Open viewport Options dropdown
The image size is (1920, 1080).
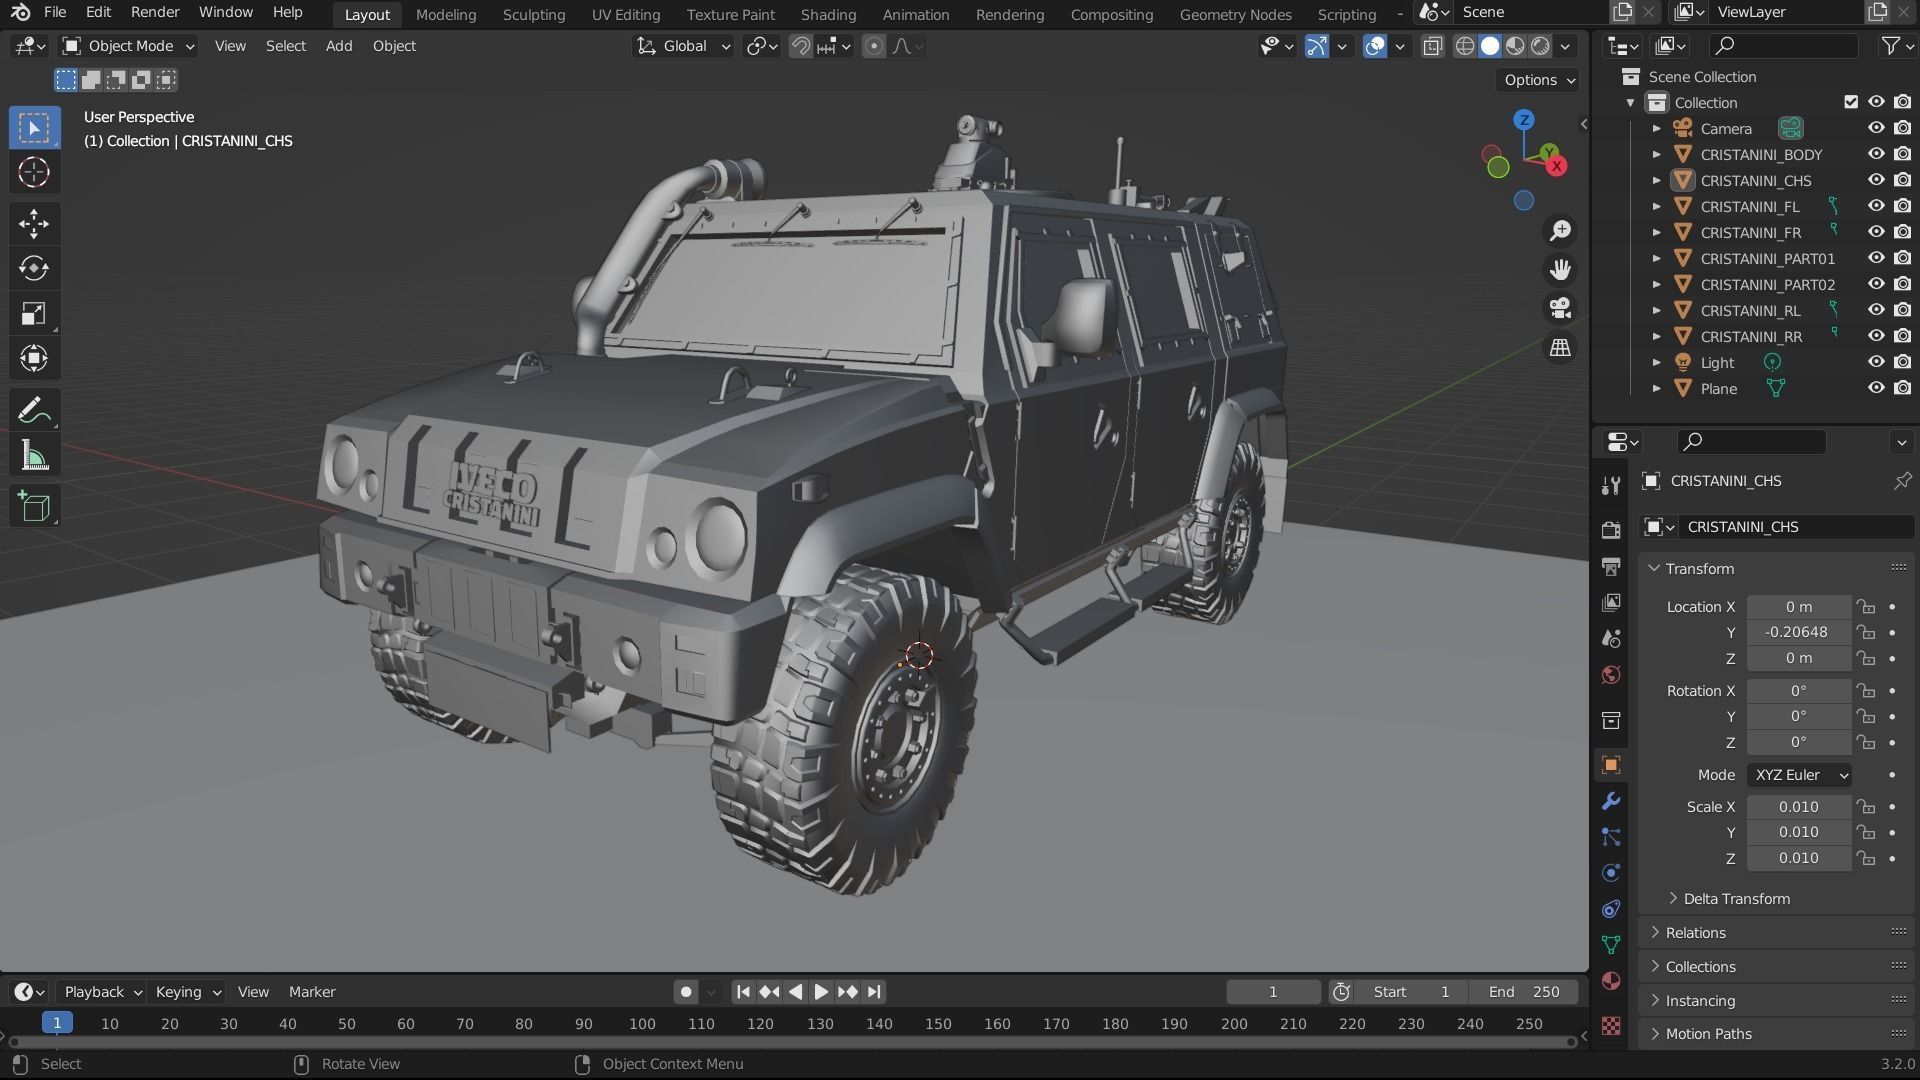(1538, 80)
